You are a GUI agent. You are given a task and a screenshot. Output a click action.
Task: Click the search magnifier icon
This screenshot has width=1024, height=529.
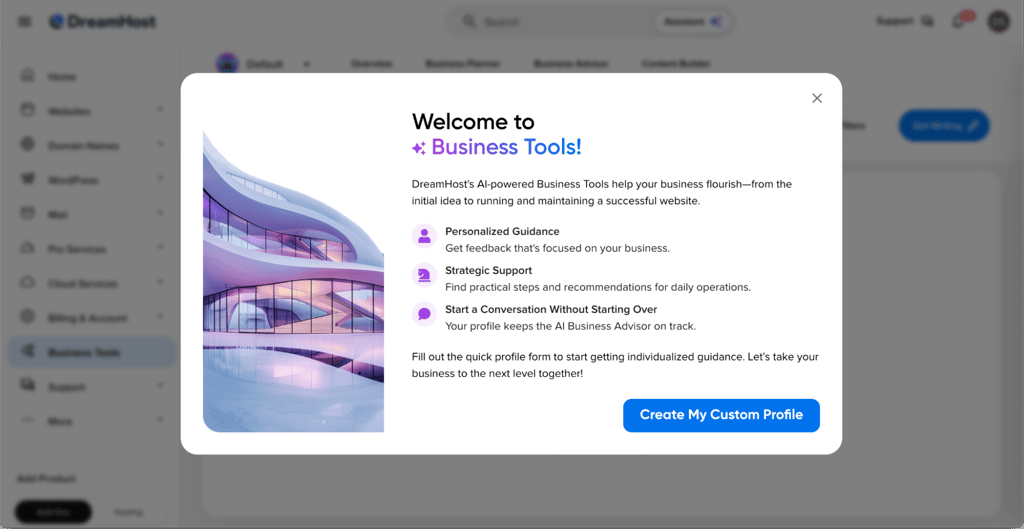point(468,21)
